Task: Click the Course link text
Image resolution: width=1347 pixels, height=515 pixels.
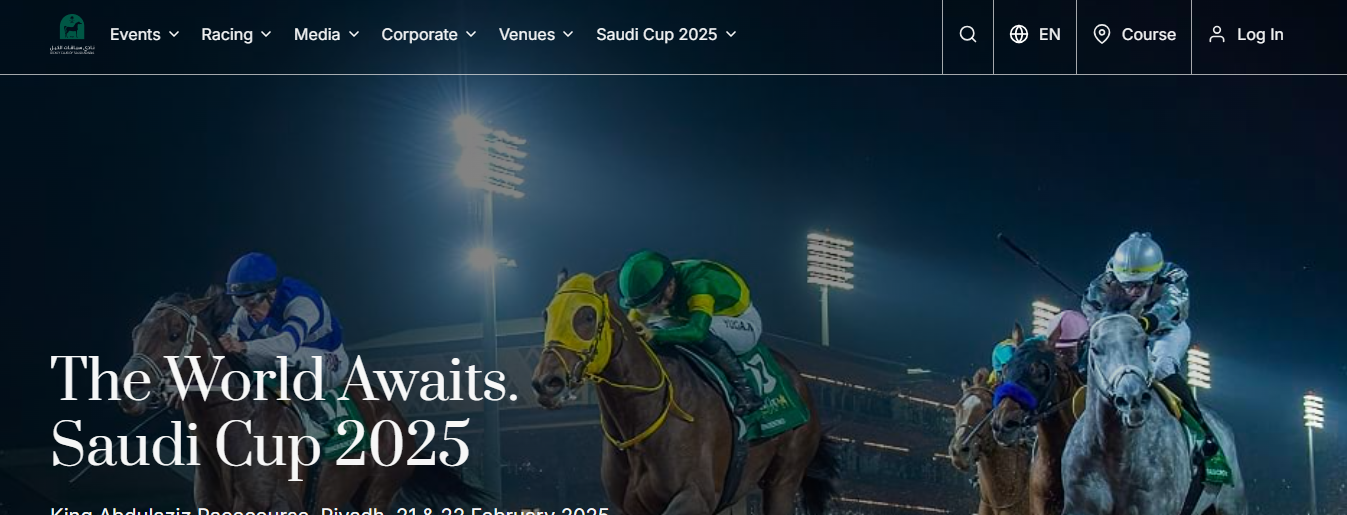Action: [x=1149, y=35]
